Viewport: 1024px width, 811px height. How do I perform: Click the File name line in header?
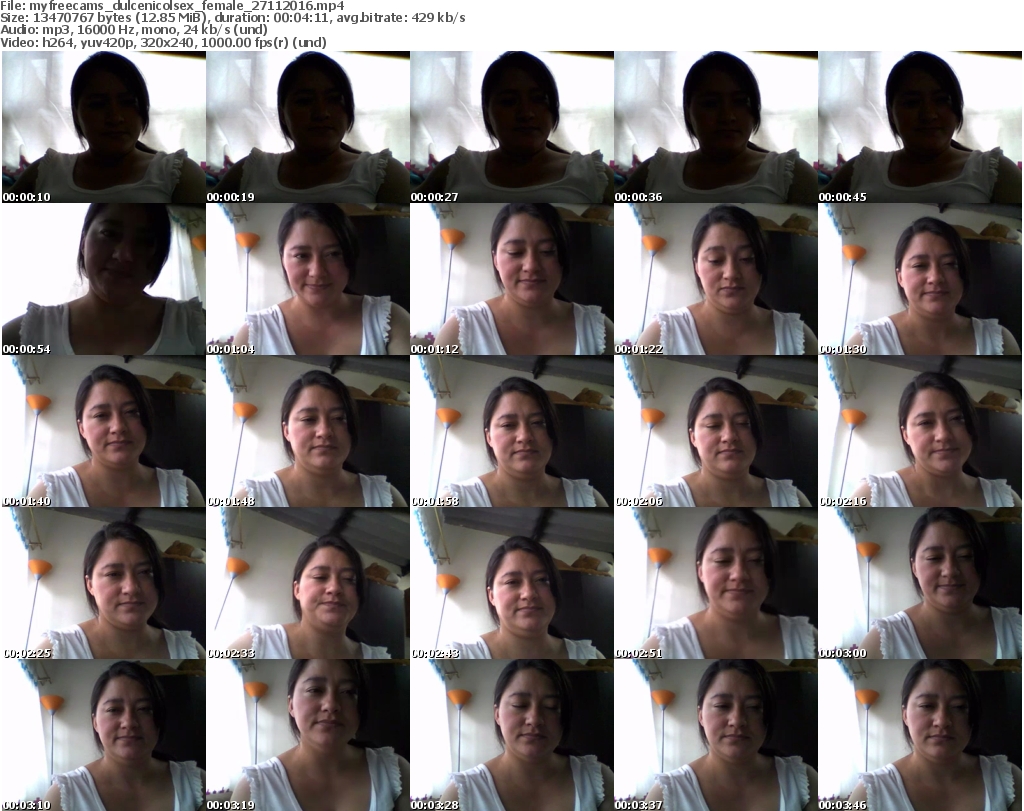(x=180, y=6)
